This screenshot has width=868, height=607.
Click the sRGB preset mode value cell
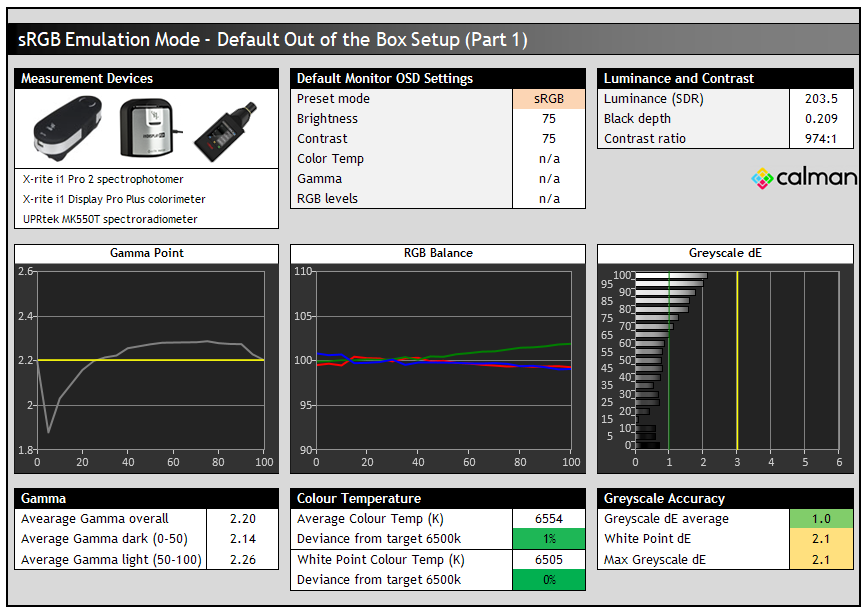[549, 99]
